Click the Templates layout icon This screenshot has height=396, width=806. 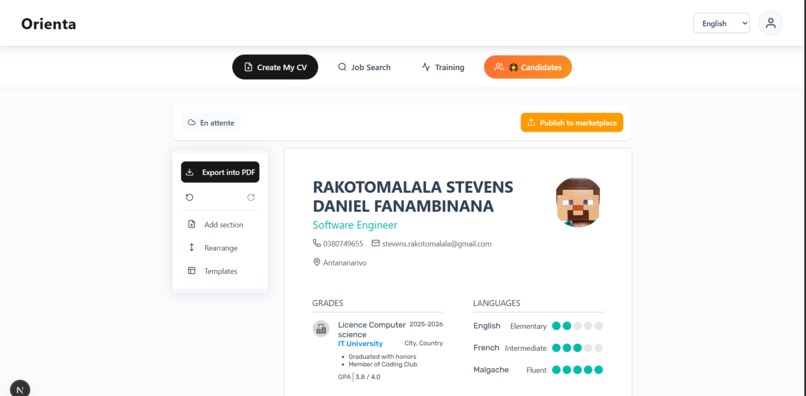tap(191, 271)
